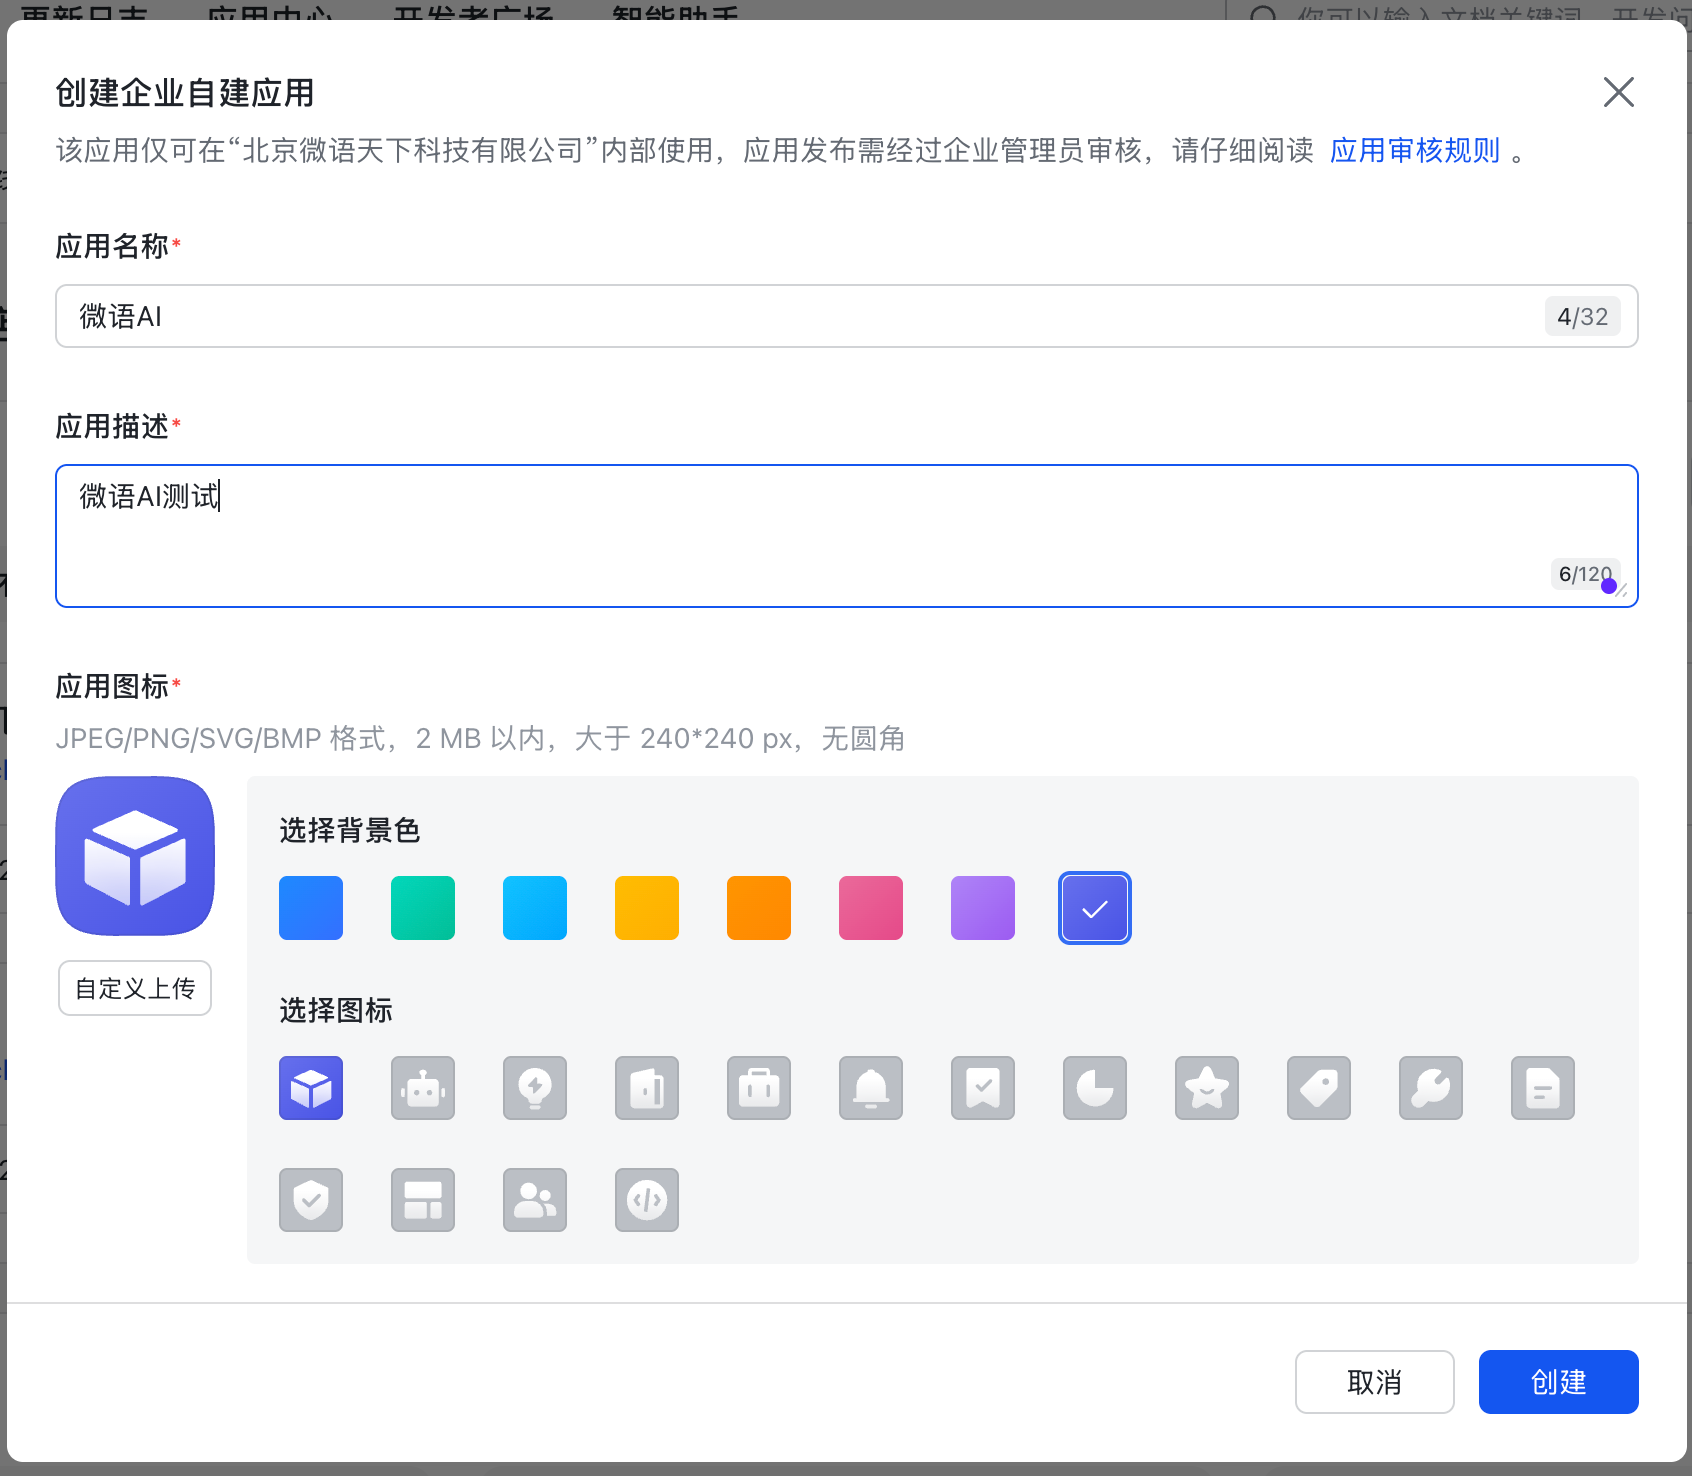The image size is (1692, 1476).
Task: Select the bell notification icon
Action: (871, 1088)
